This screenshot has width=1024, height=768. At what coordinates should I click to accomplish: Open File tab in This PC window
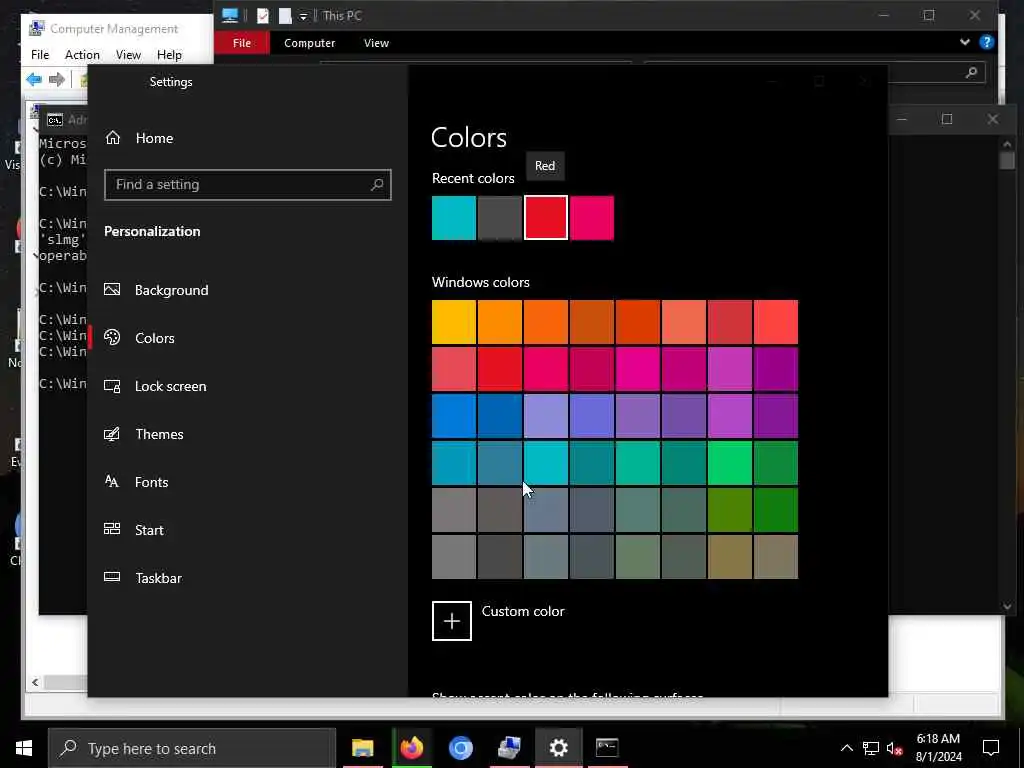click(242, 43)
